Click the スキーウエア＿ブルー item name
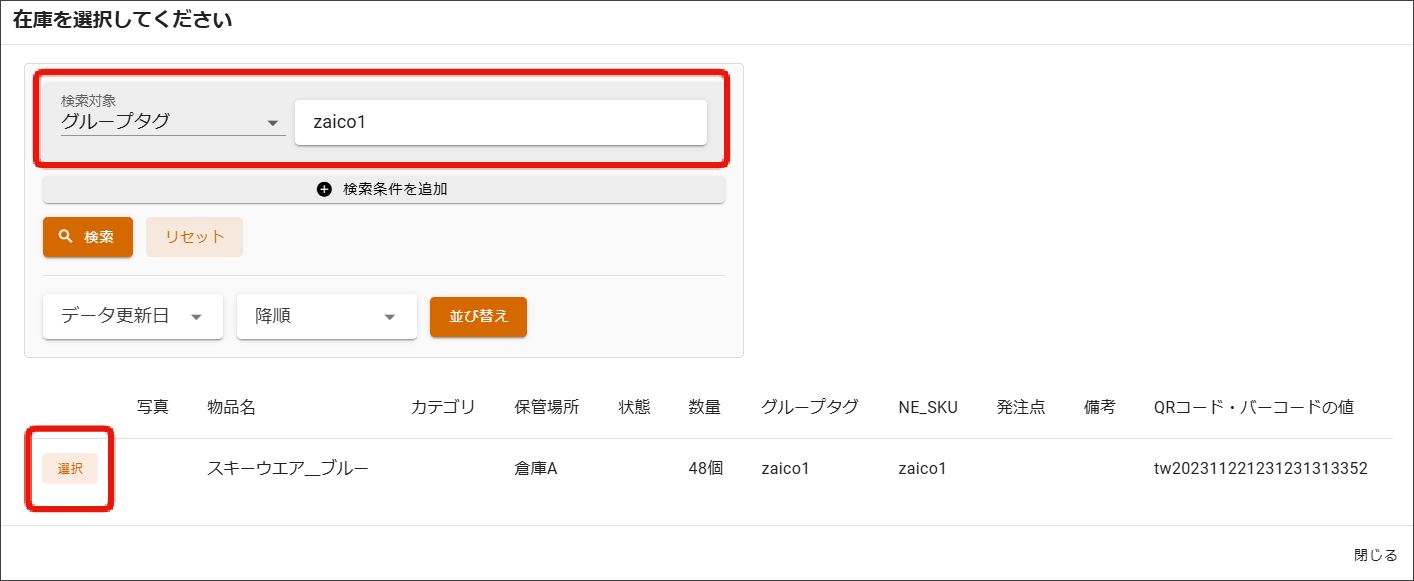Viewport: 1414px width, 581px height. tap(288, 468)
